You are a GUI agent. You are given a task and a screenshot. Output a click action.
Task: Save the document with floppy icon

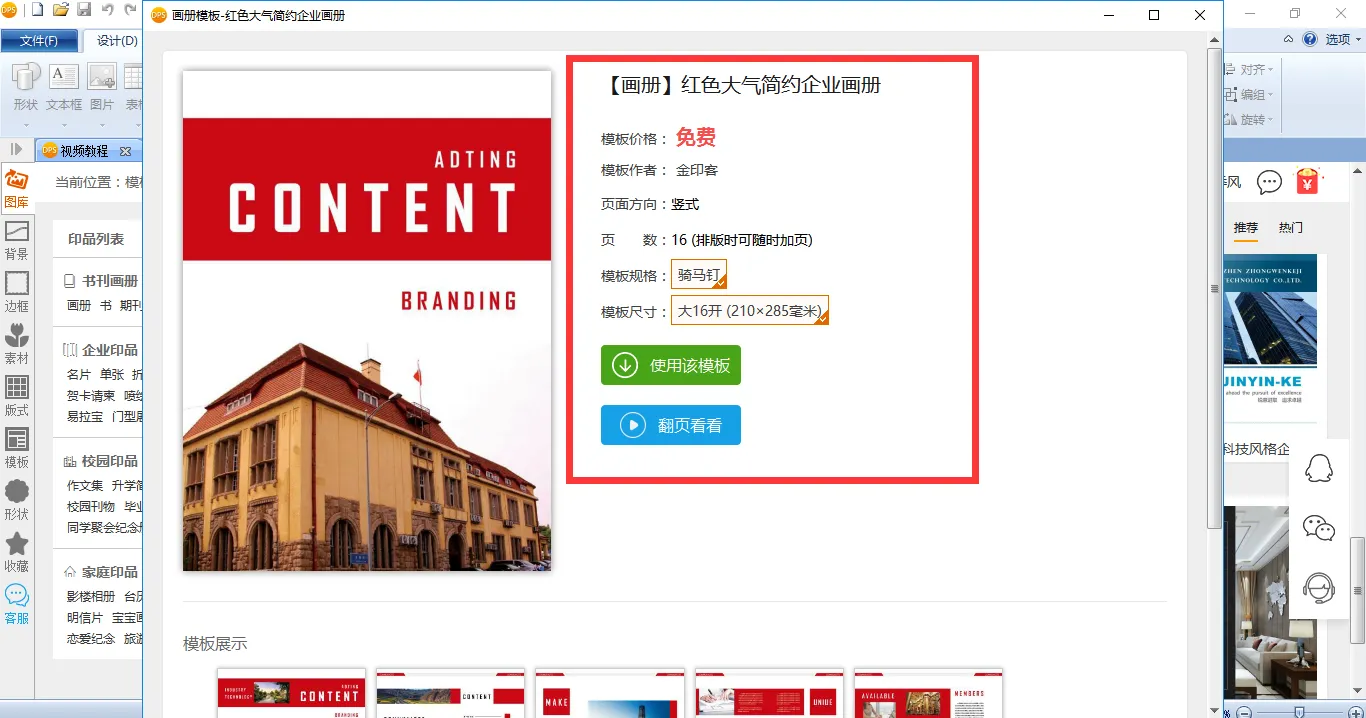pos(84,10)
